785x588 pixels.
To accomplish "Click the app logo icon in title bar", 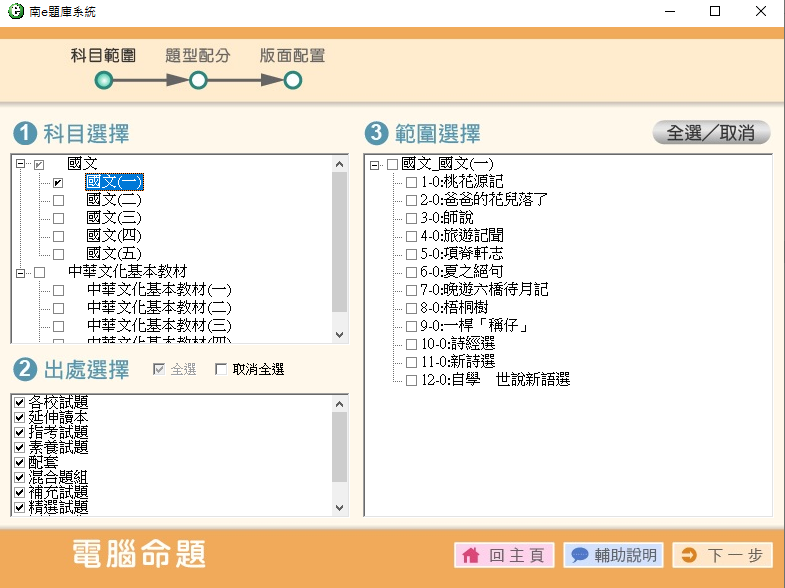I will pyautogui.click(x=14, y=12).
